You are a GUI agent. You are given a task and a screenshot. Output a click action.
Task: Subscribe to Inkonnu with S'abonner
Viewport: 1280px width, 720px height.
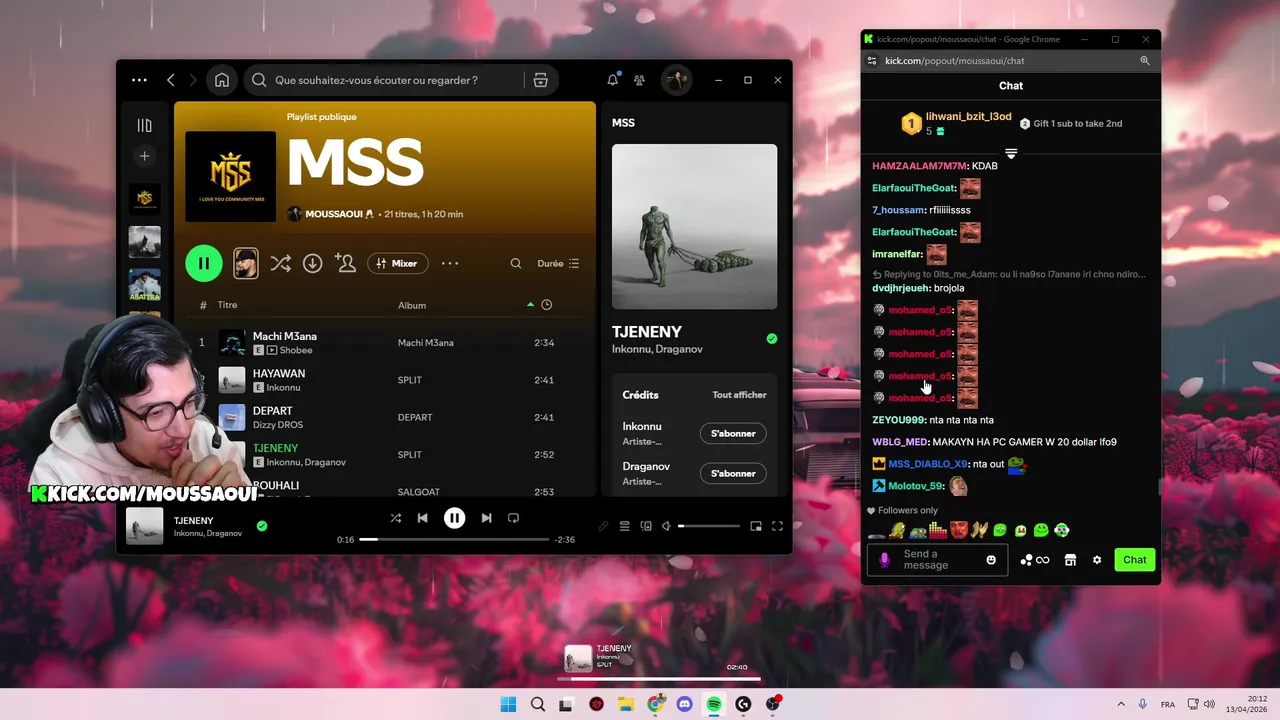tap(733, 433)
